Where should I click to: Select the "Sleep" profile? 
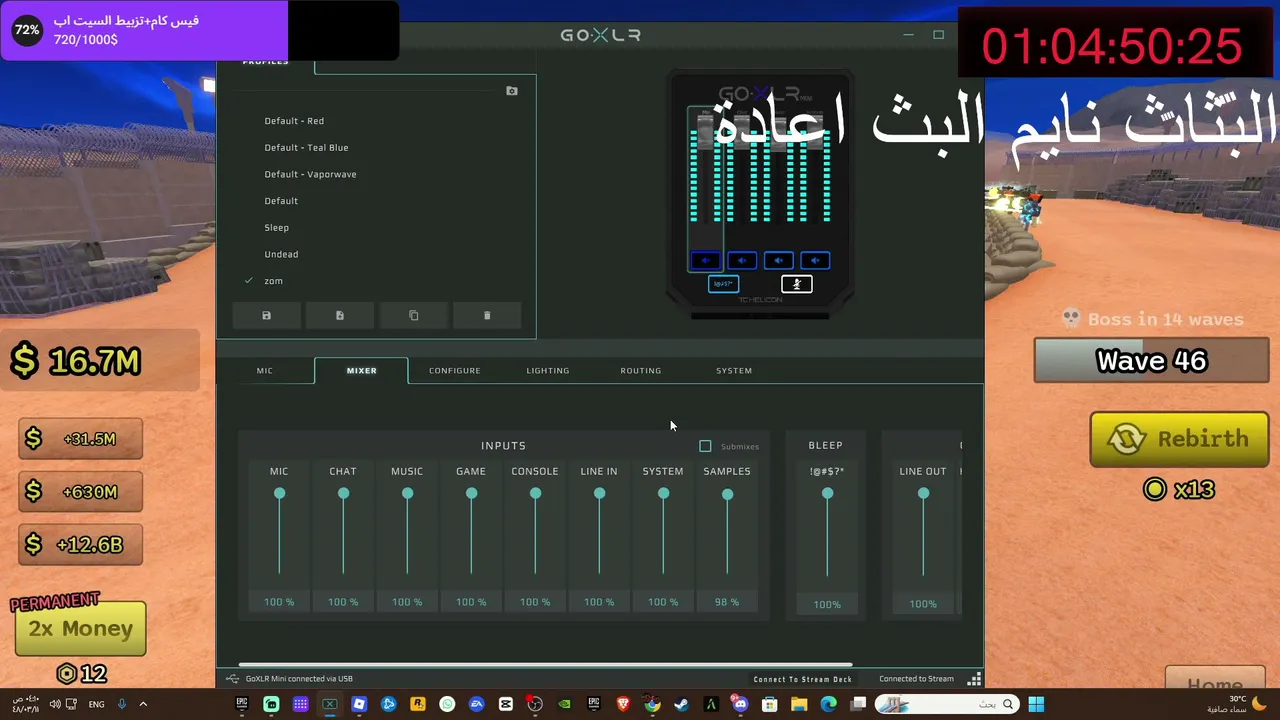coord(276,228)
